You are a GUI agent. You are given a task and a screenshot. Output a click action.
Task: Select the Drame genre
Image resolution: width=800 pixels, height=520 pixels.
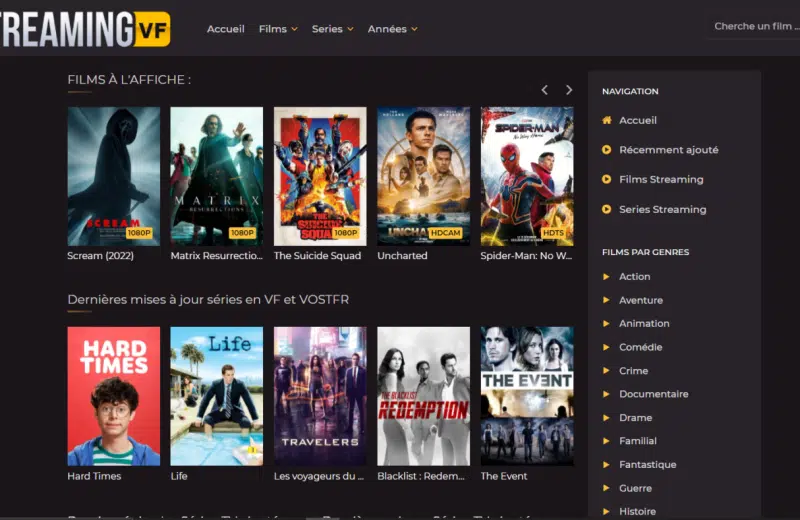[636, 417]
